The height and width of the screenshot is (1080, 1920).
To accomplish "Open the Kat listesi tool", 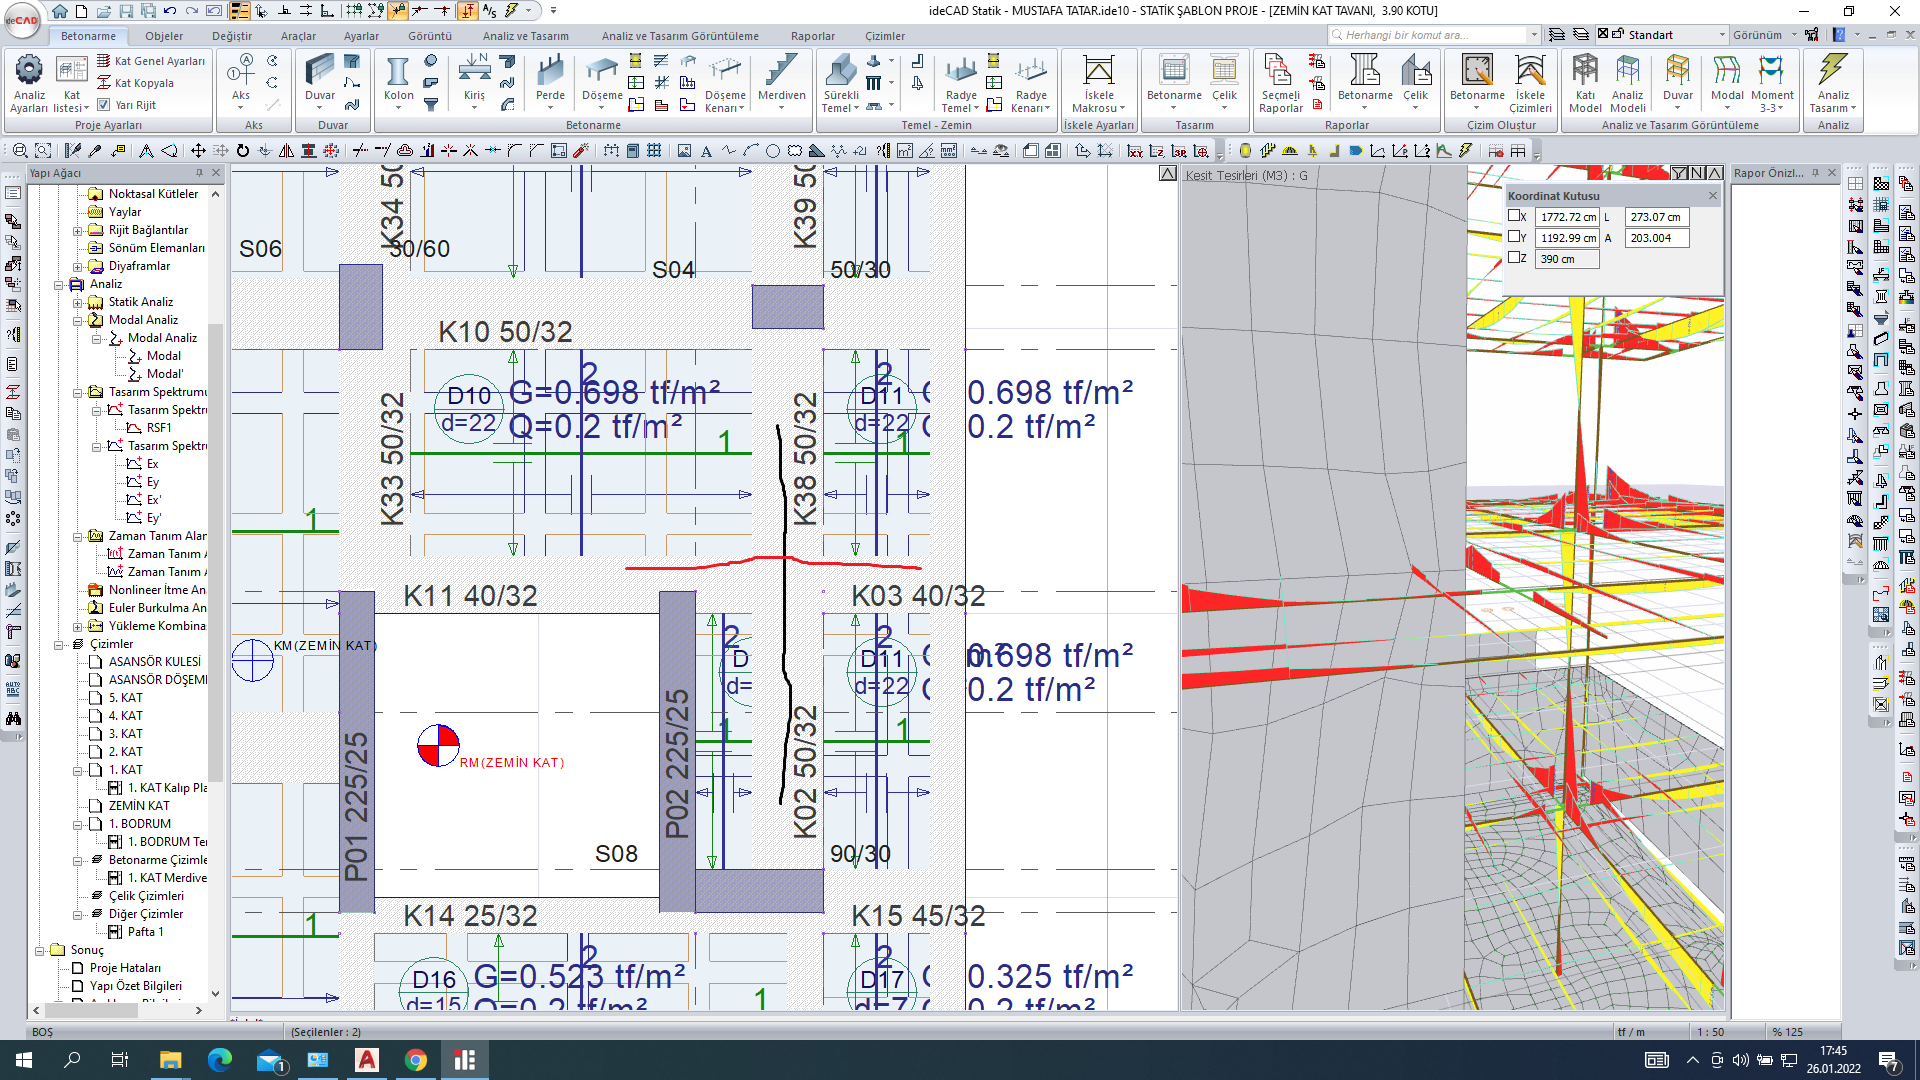I will pyautogui.click(x=71, y=83).
